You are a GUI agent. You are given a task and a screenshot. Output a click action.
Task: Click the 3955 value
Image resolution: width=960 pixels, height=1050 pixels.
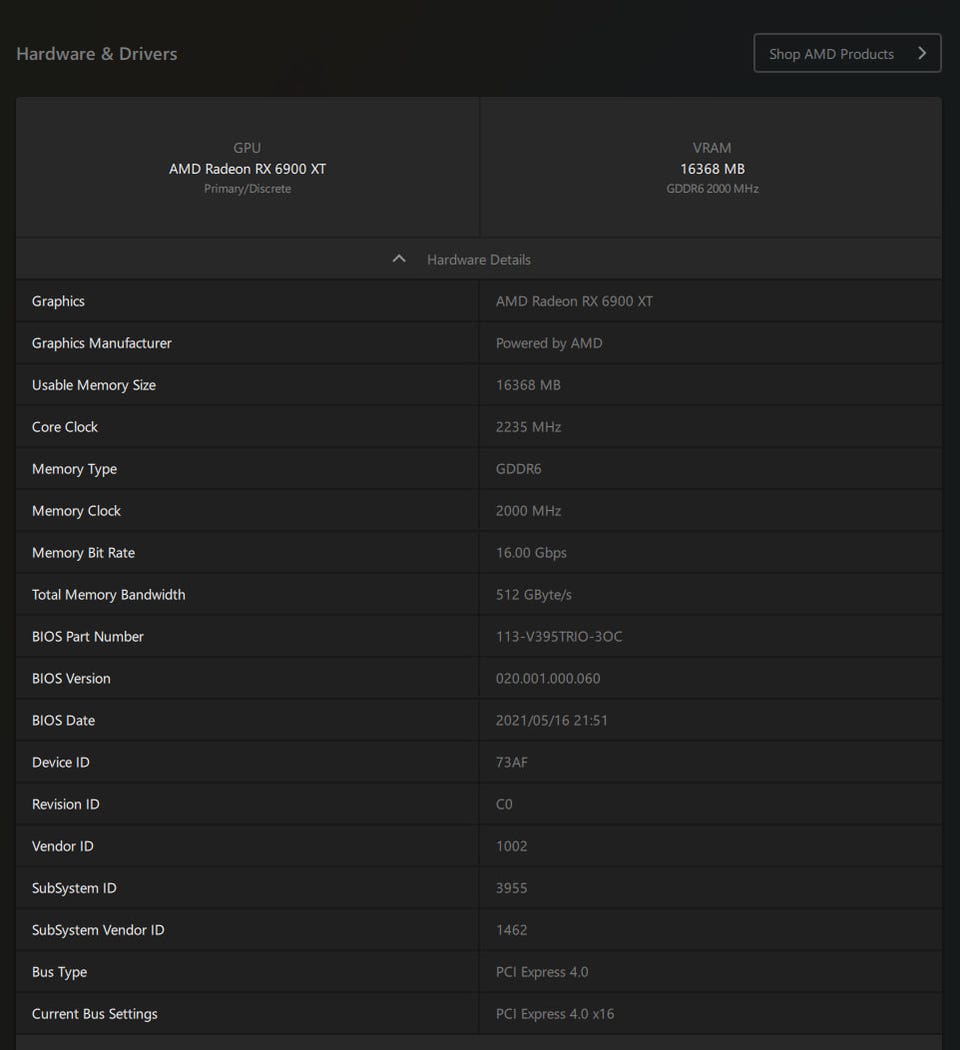click(511, 888)
